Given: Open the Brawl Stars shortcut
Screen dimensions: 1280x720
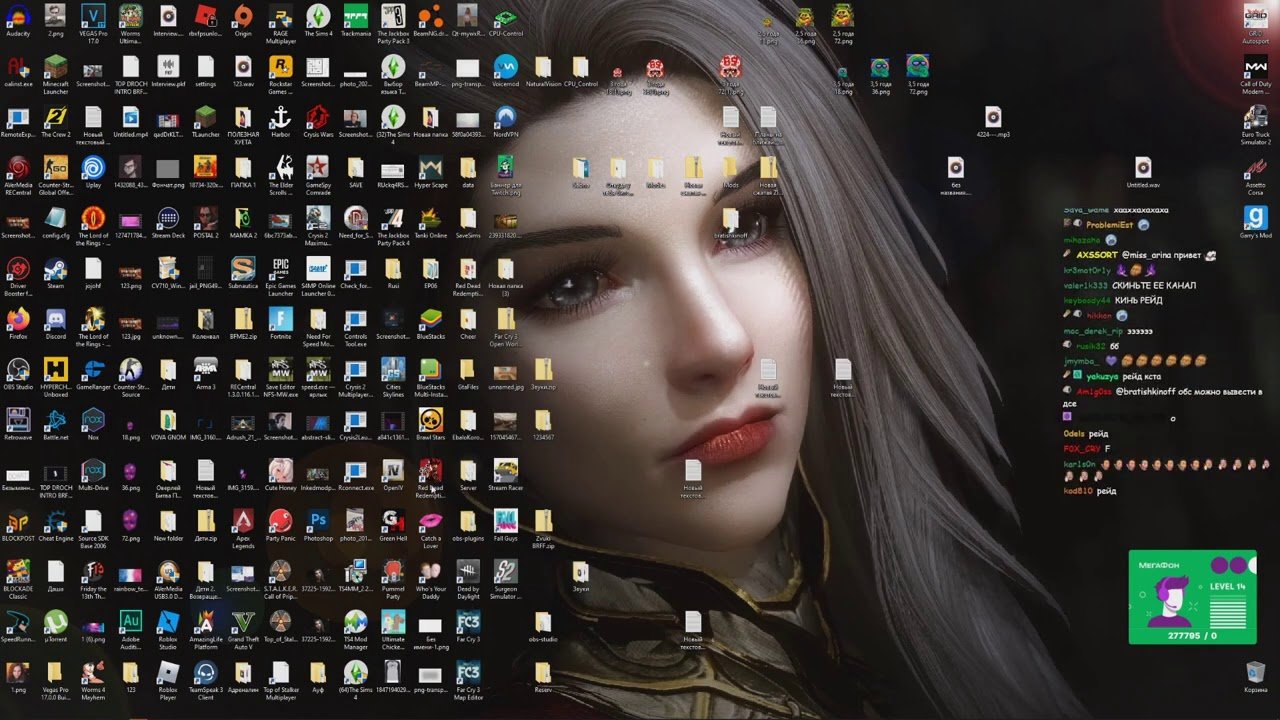Looking at the screenshot, I should (x=431, y=420).
